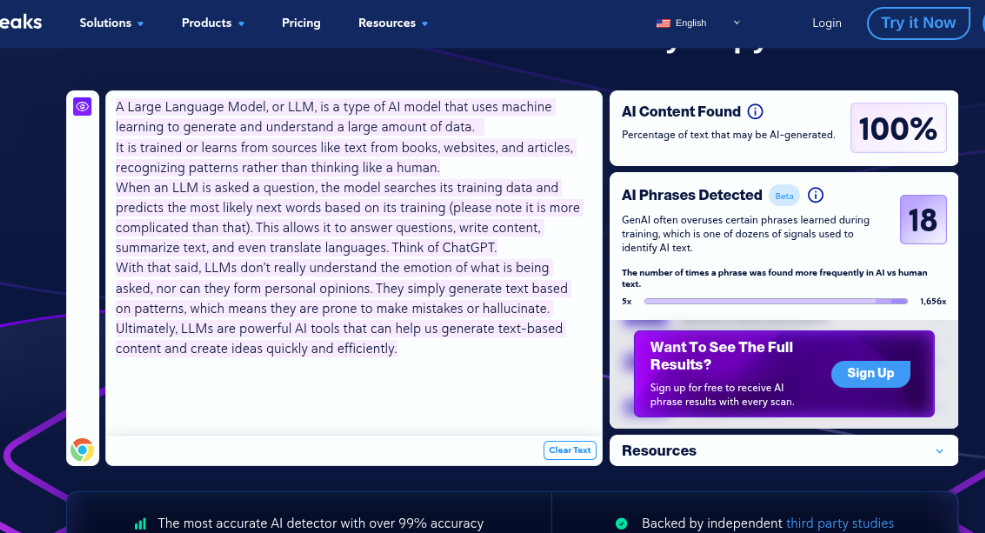The height and width of the screenshot is (533, 985).
Task: Click the 'AI Content Found' heading
Action: [x=681, y=112]
